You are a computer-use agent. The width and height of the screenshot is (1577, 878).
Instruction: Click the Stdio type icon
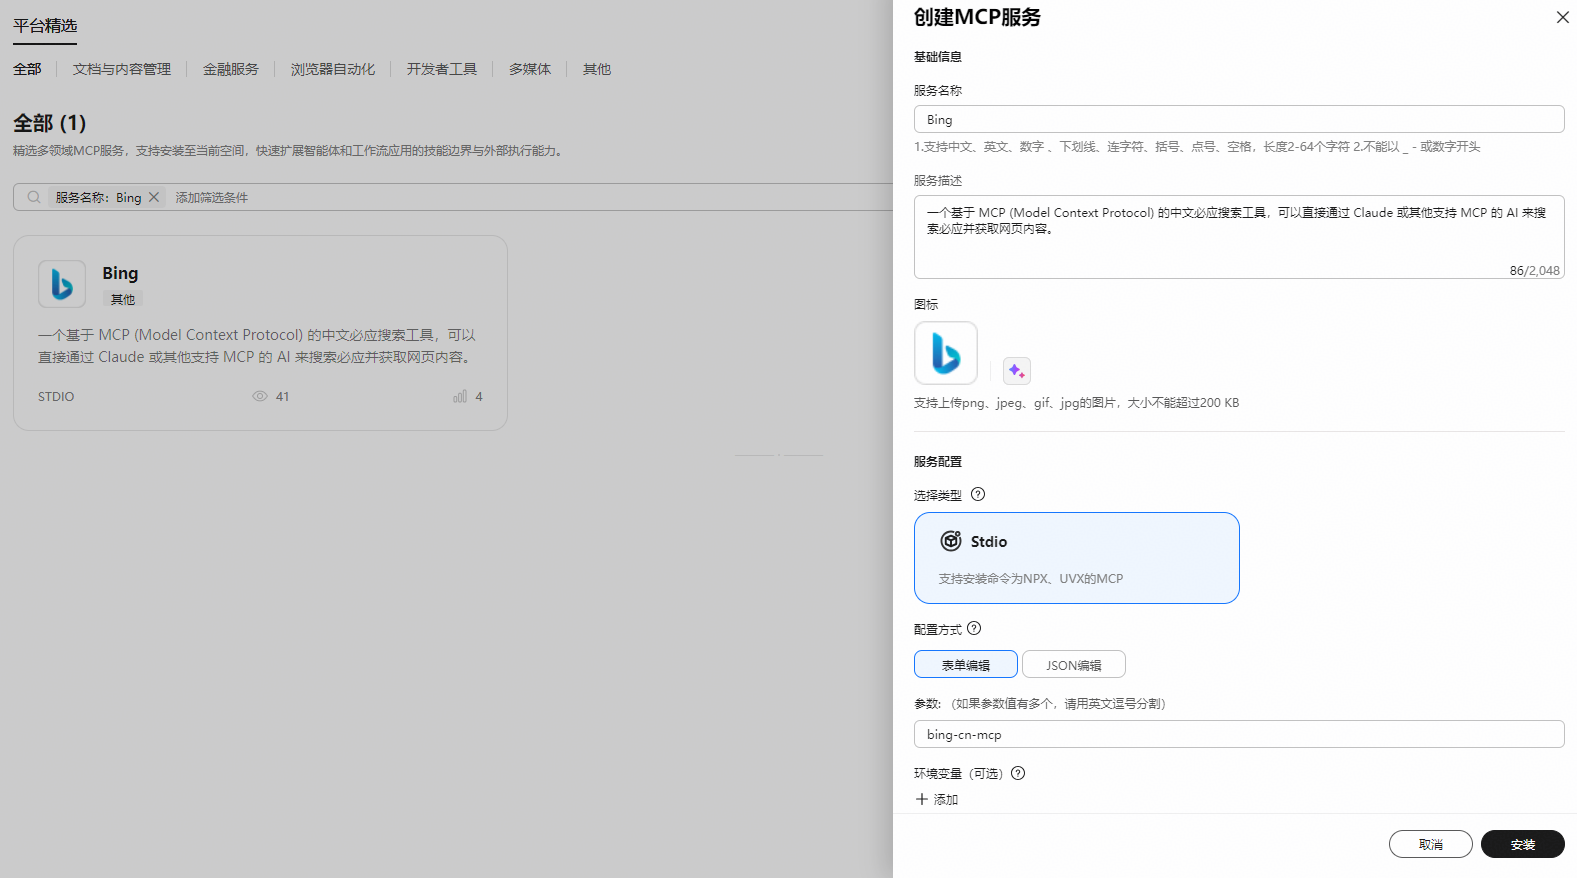click(951, 541)
